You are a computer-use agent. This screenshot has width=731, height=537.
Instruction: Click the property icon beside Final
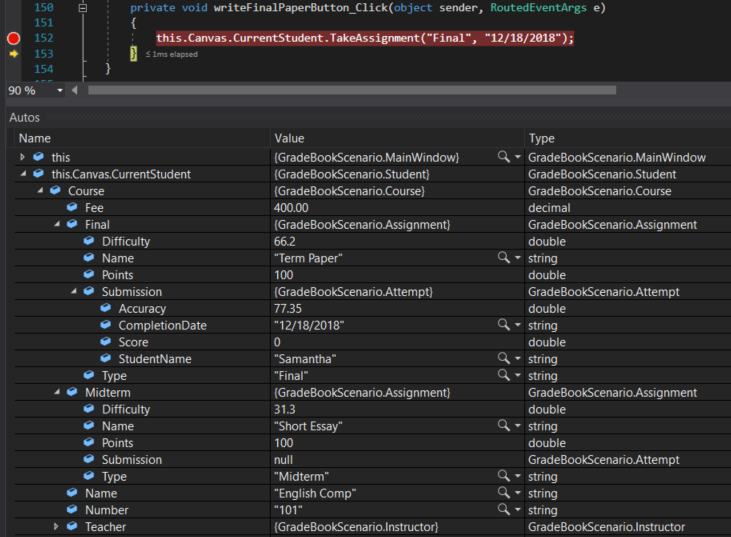pos(72,224)
